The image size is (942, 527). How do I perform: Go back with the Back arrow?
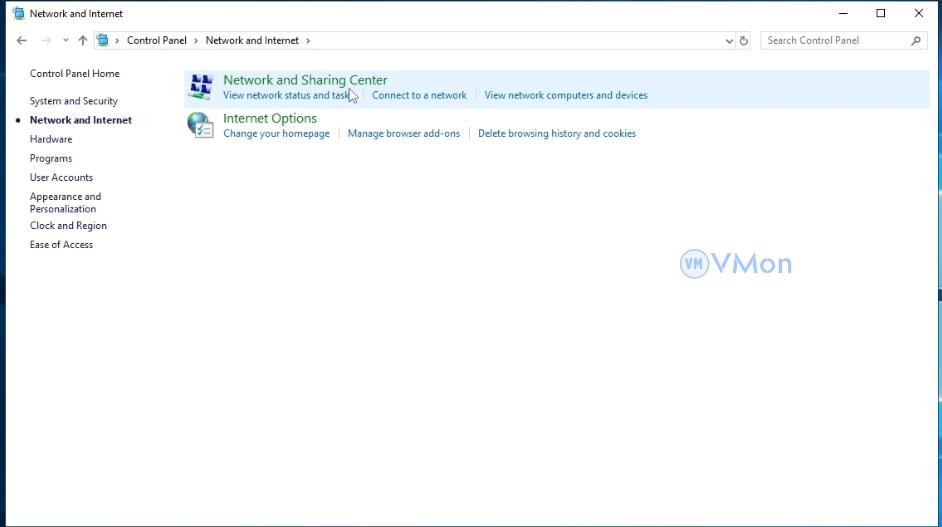[x=22, y=41]
